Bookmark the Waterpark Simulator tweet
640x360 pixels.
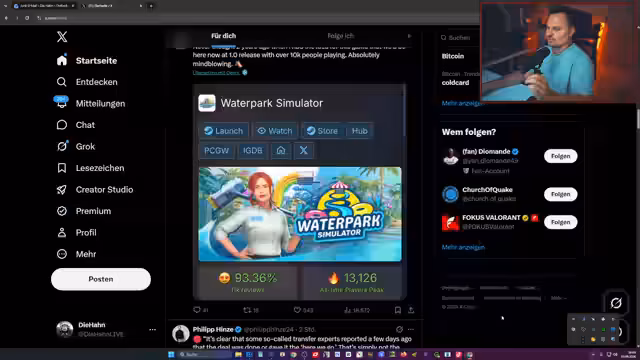(398, 310)
